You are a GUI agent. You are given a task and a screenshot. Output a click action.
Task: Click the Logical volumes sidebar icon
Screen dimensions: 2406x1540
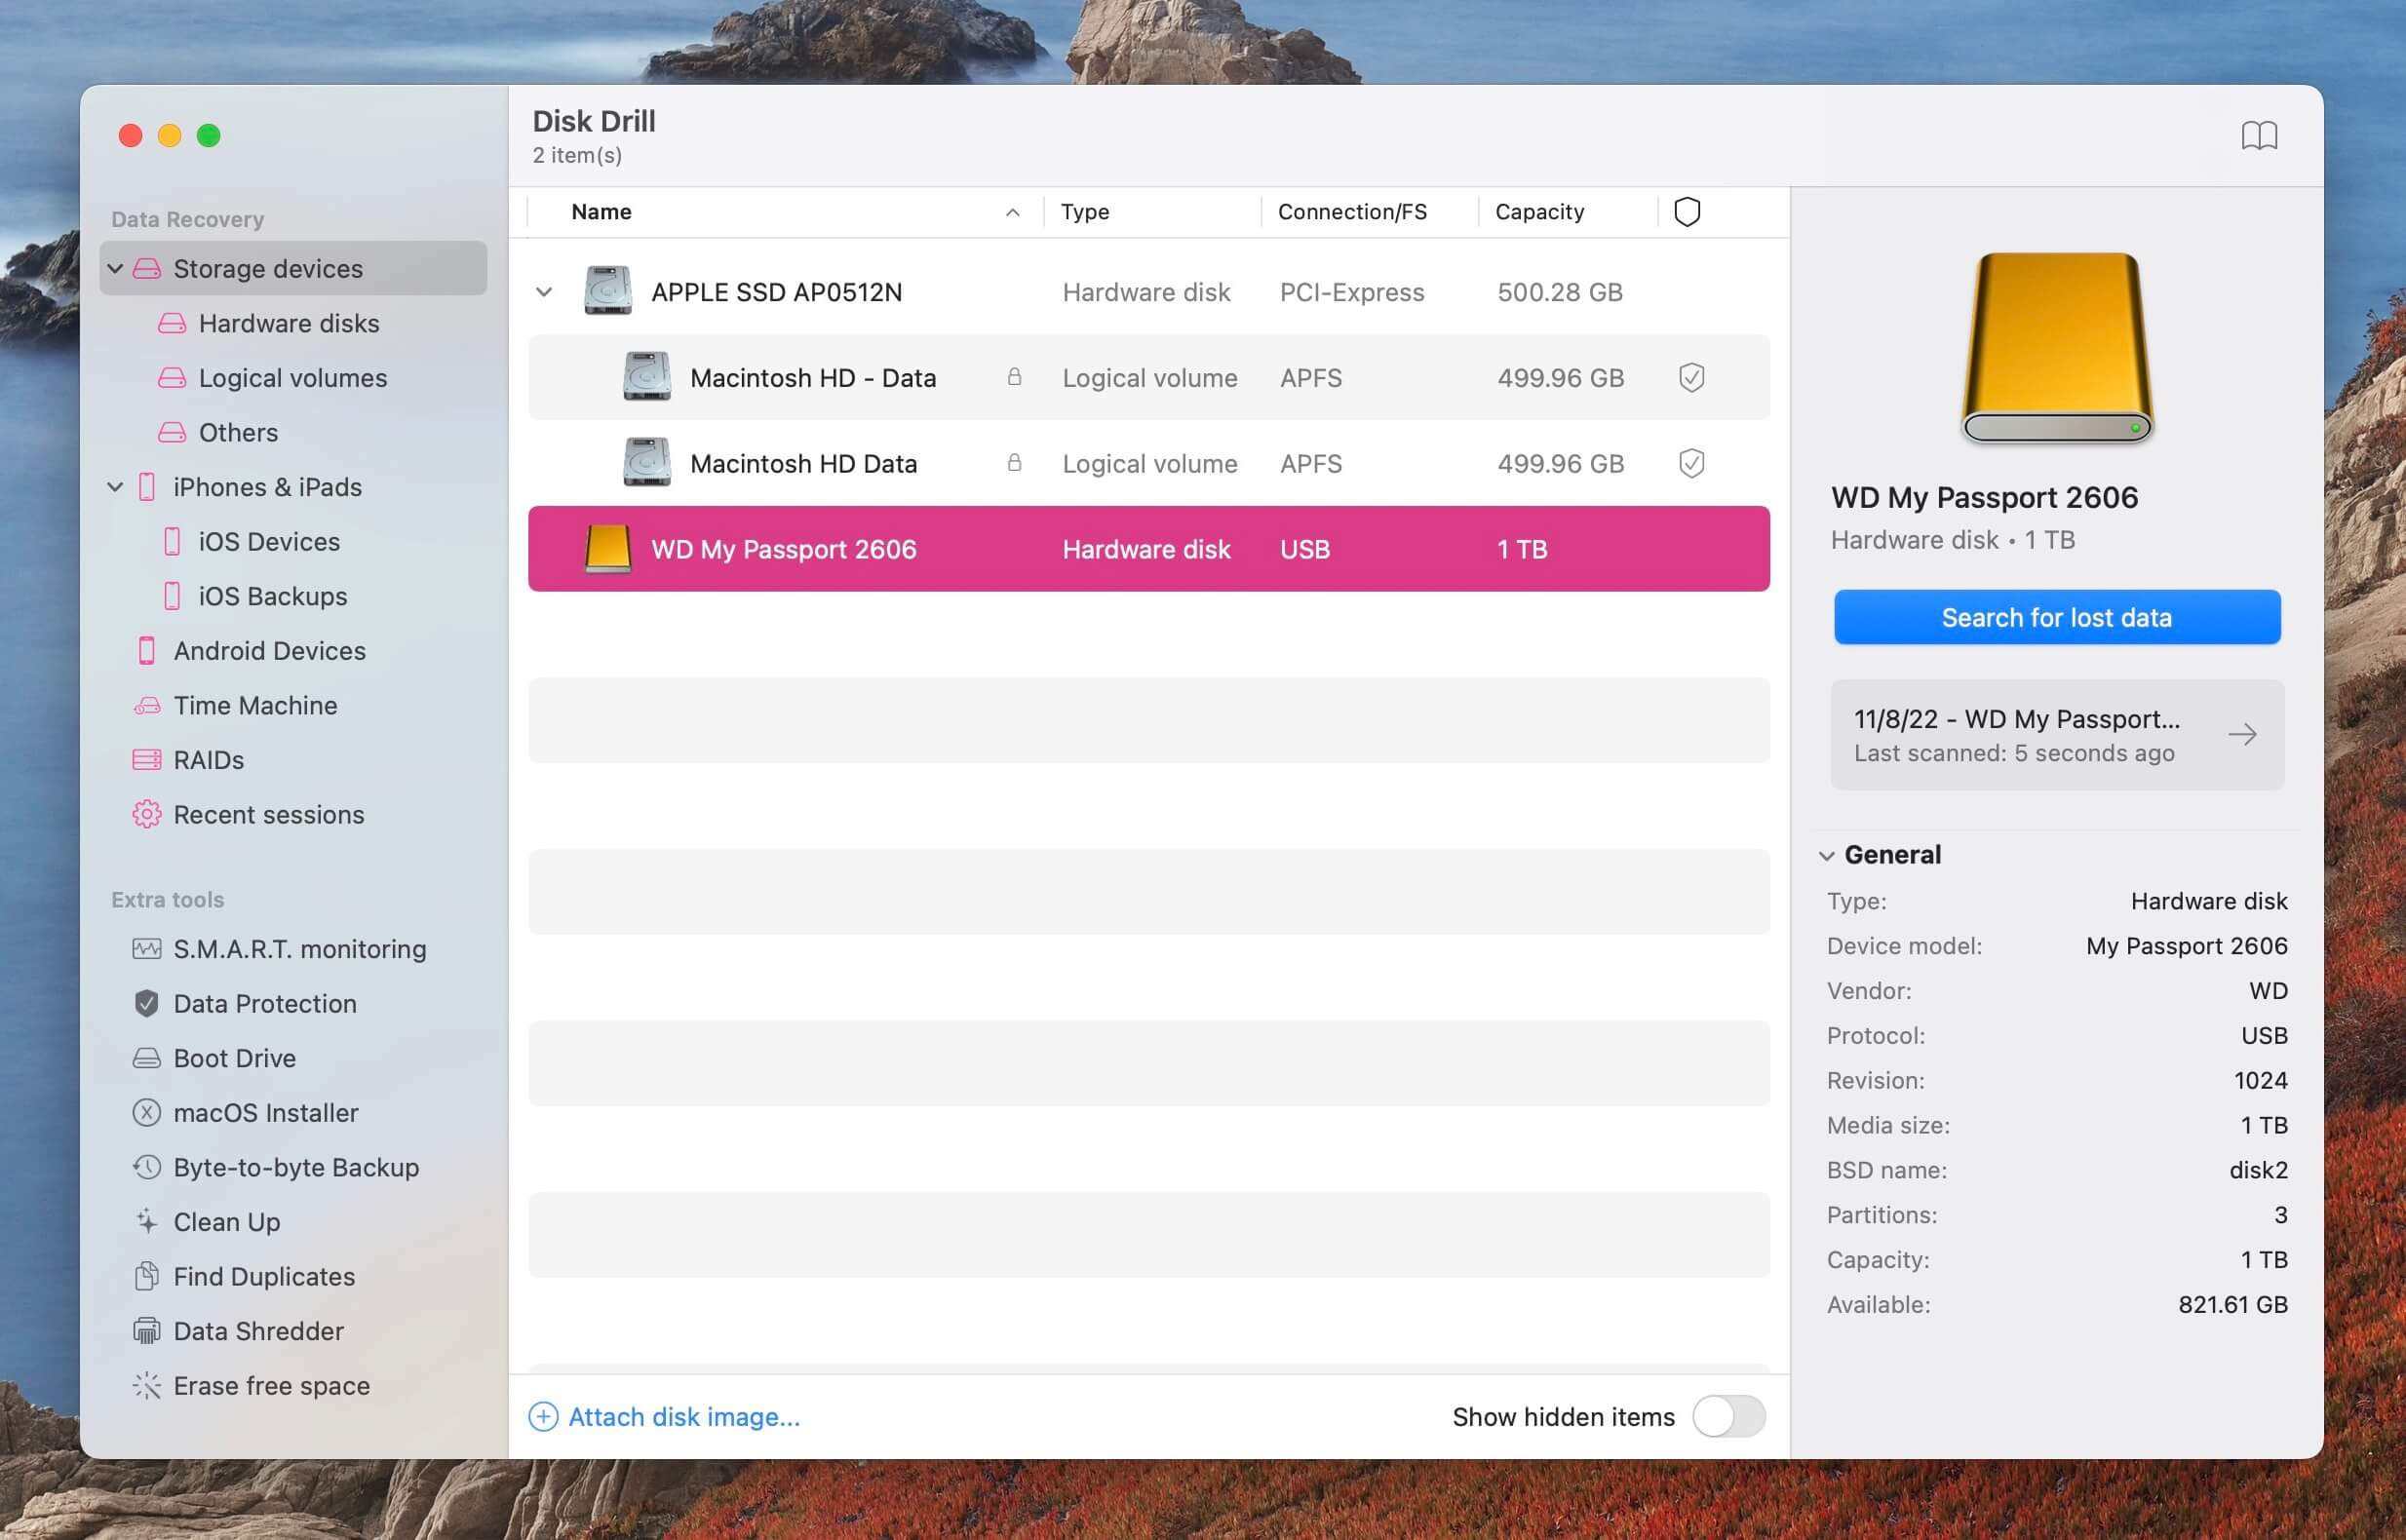[172, 378]
